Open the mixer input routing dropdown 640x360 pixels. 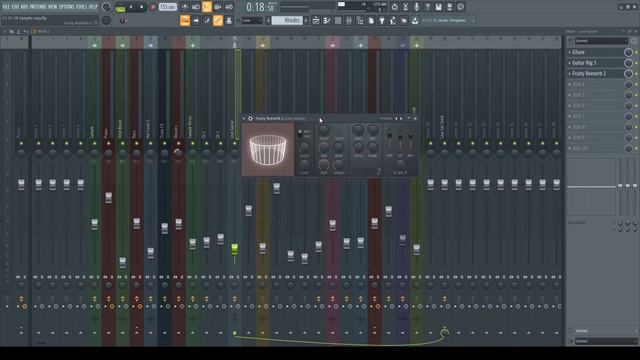coord(601,41)
